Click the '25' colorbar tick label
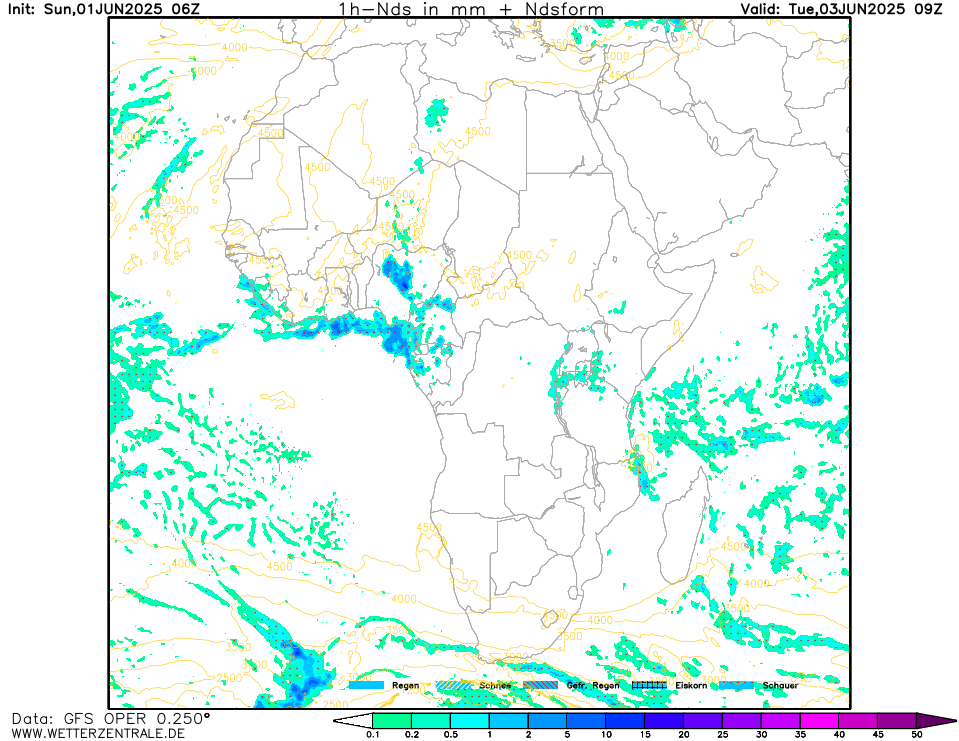The height and width of the screenshot is (741, 959). point(722,735)
